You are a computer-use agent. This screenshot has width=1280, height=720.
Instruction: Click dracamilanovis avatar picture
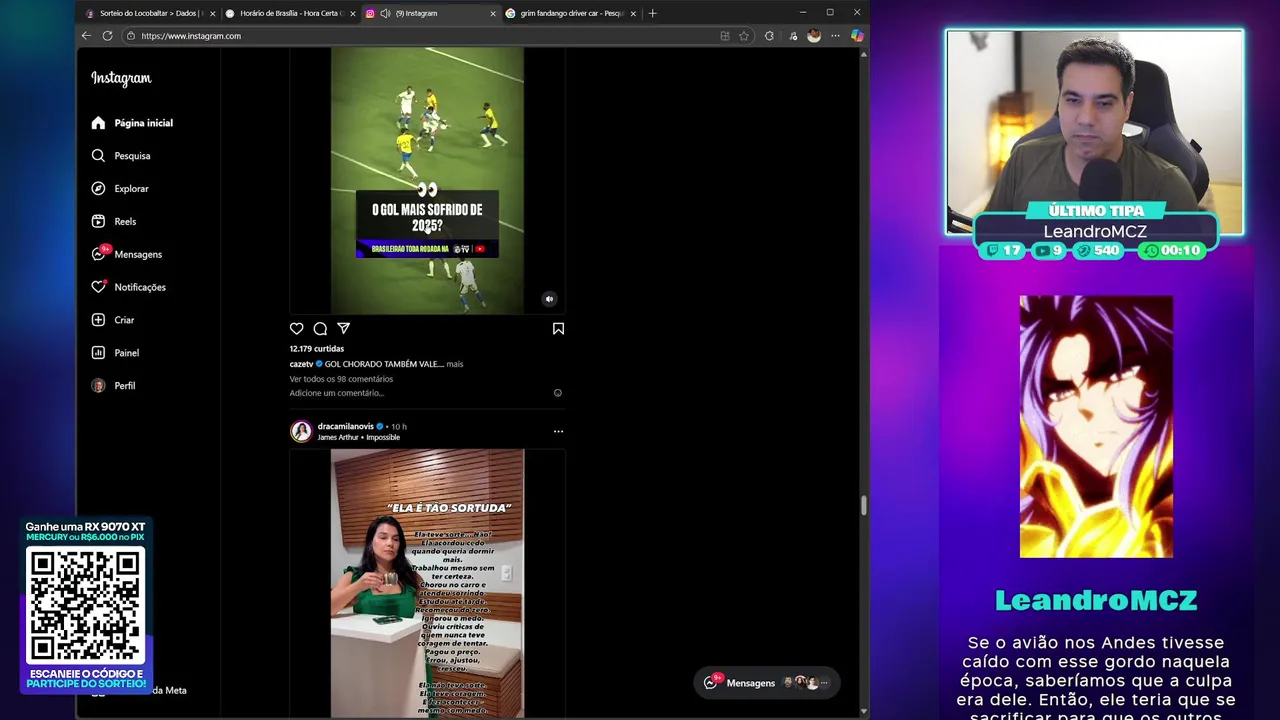tap(301, 431)
